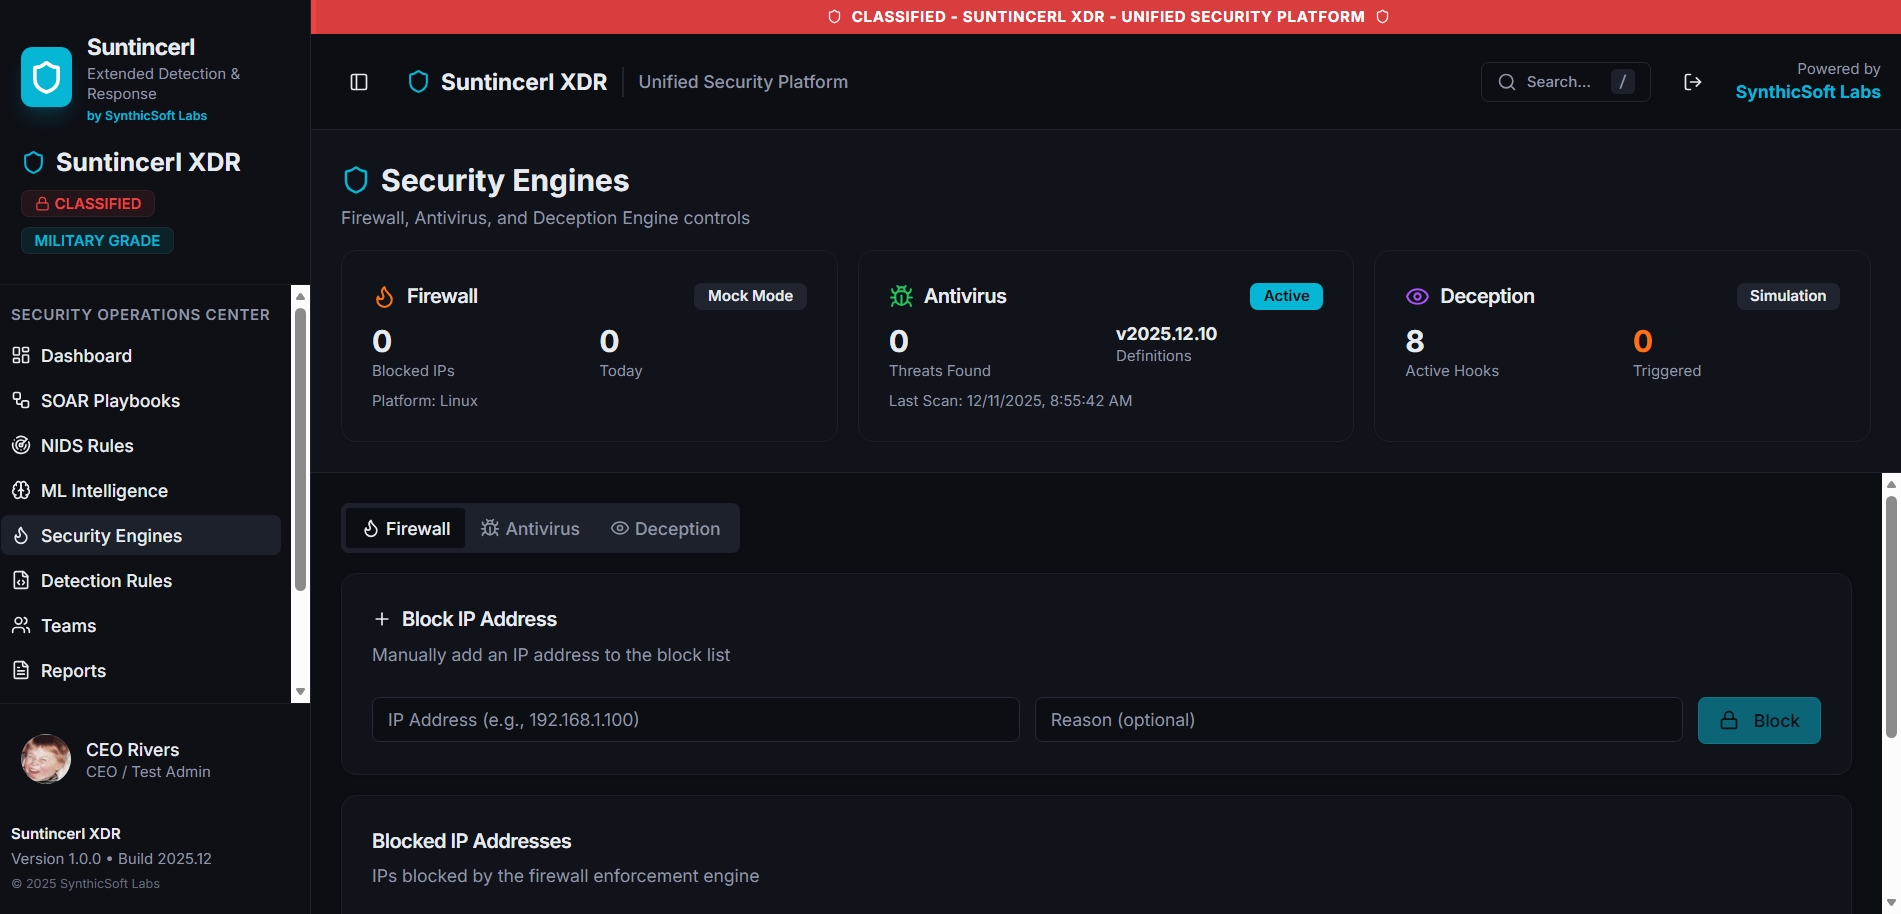Open the Teams section icon
This screenshot has height=914, width=1901.
coord(21,625)
